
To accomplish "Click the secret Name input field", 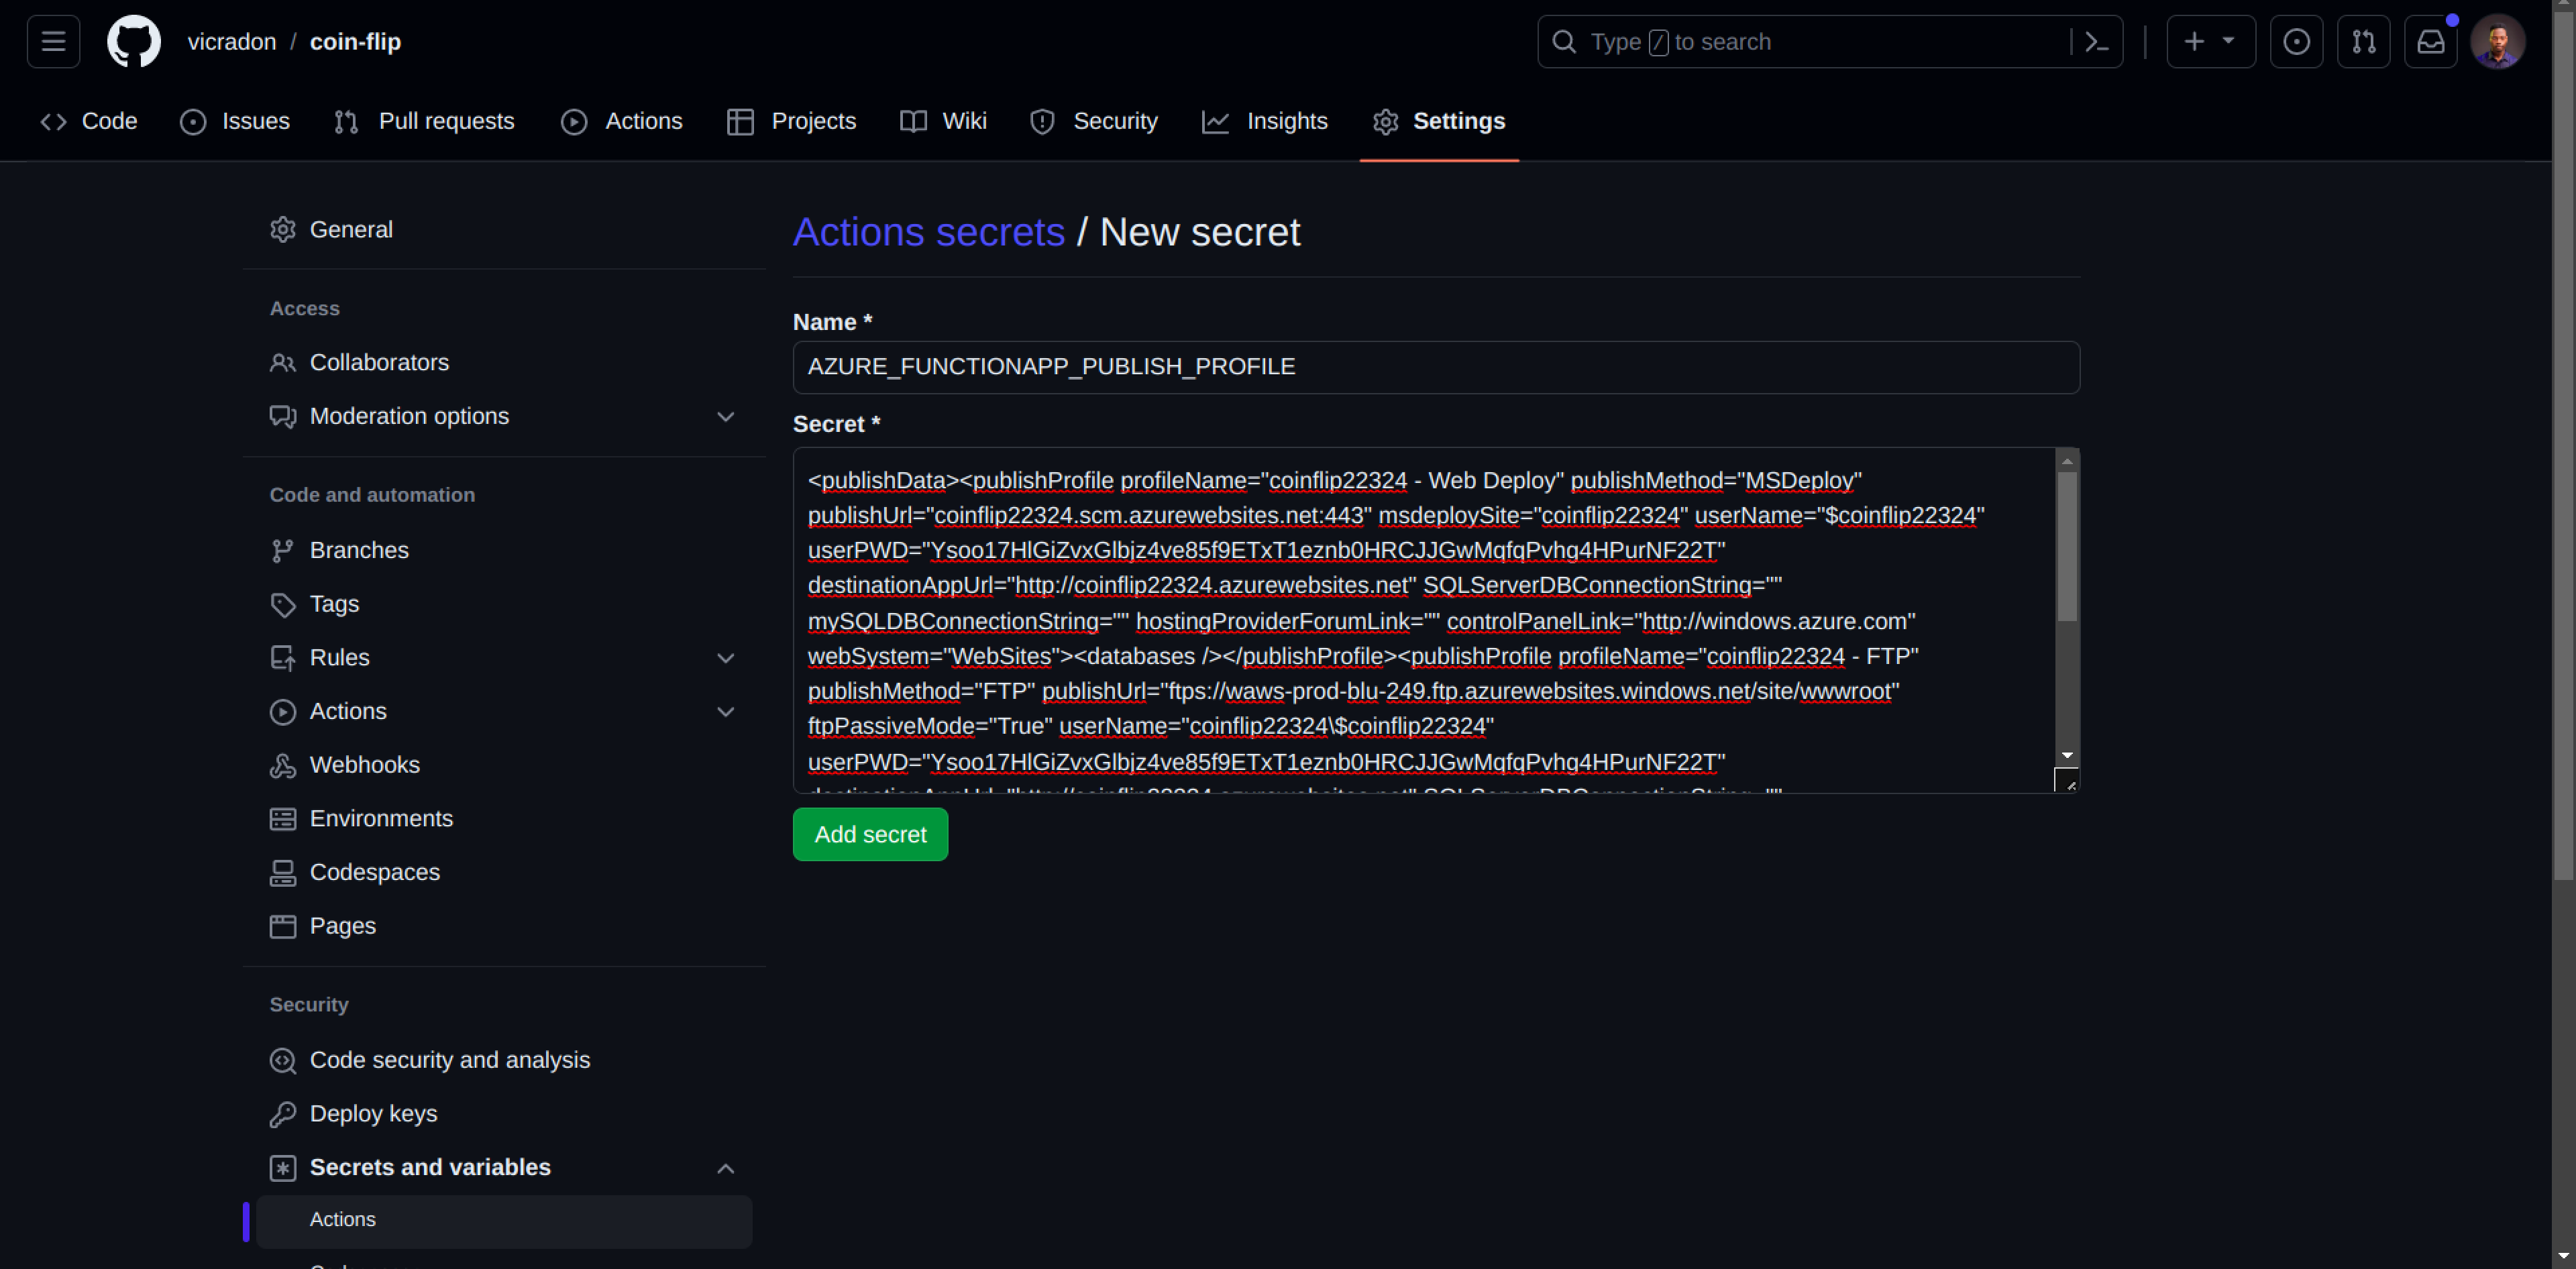I will [1436, 367].
